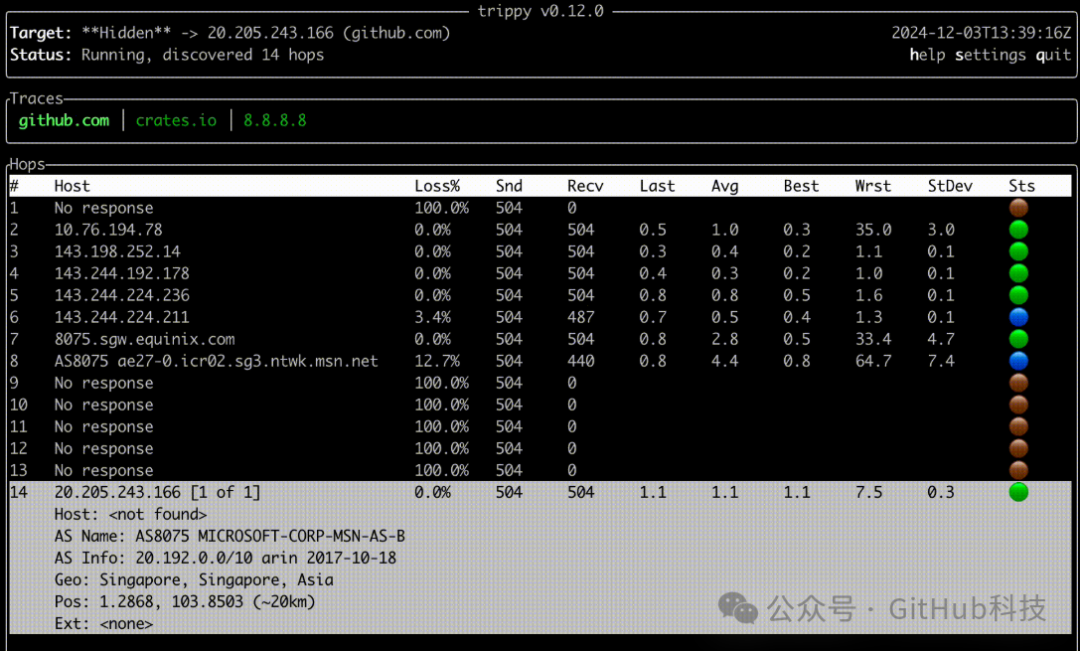The image size is (1080, 651).
Task: Click the Host column header
Action: [72, 186]
